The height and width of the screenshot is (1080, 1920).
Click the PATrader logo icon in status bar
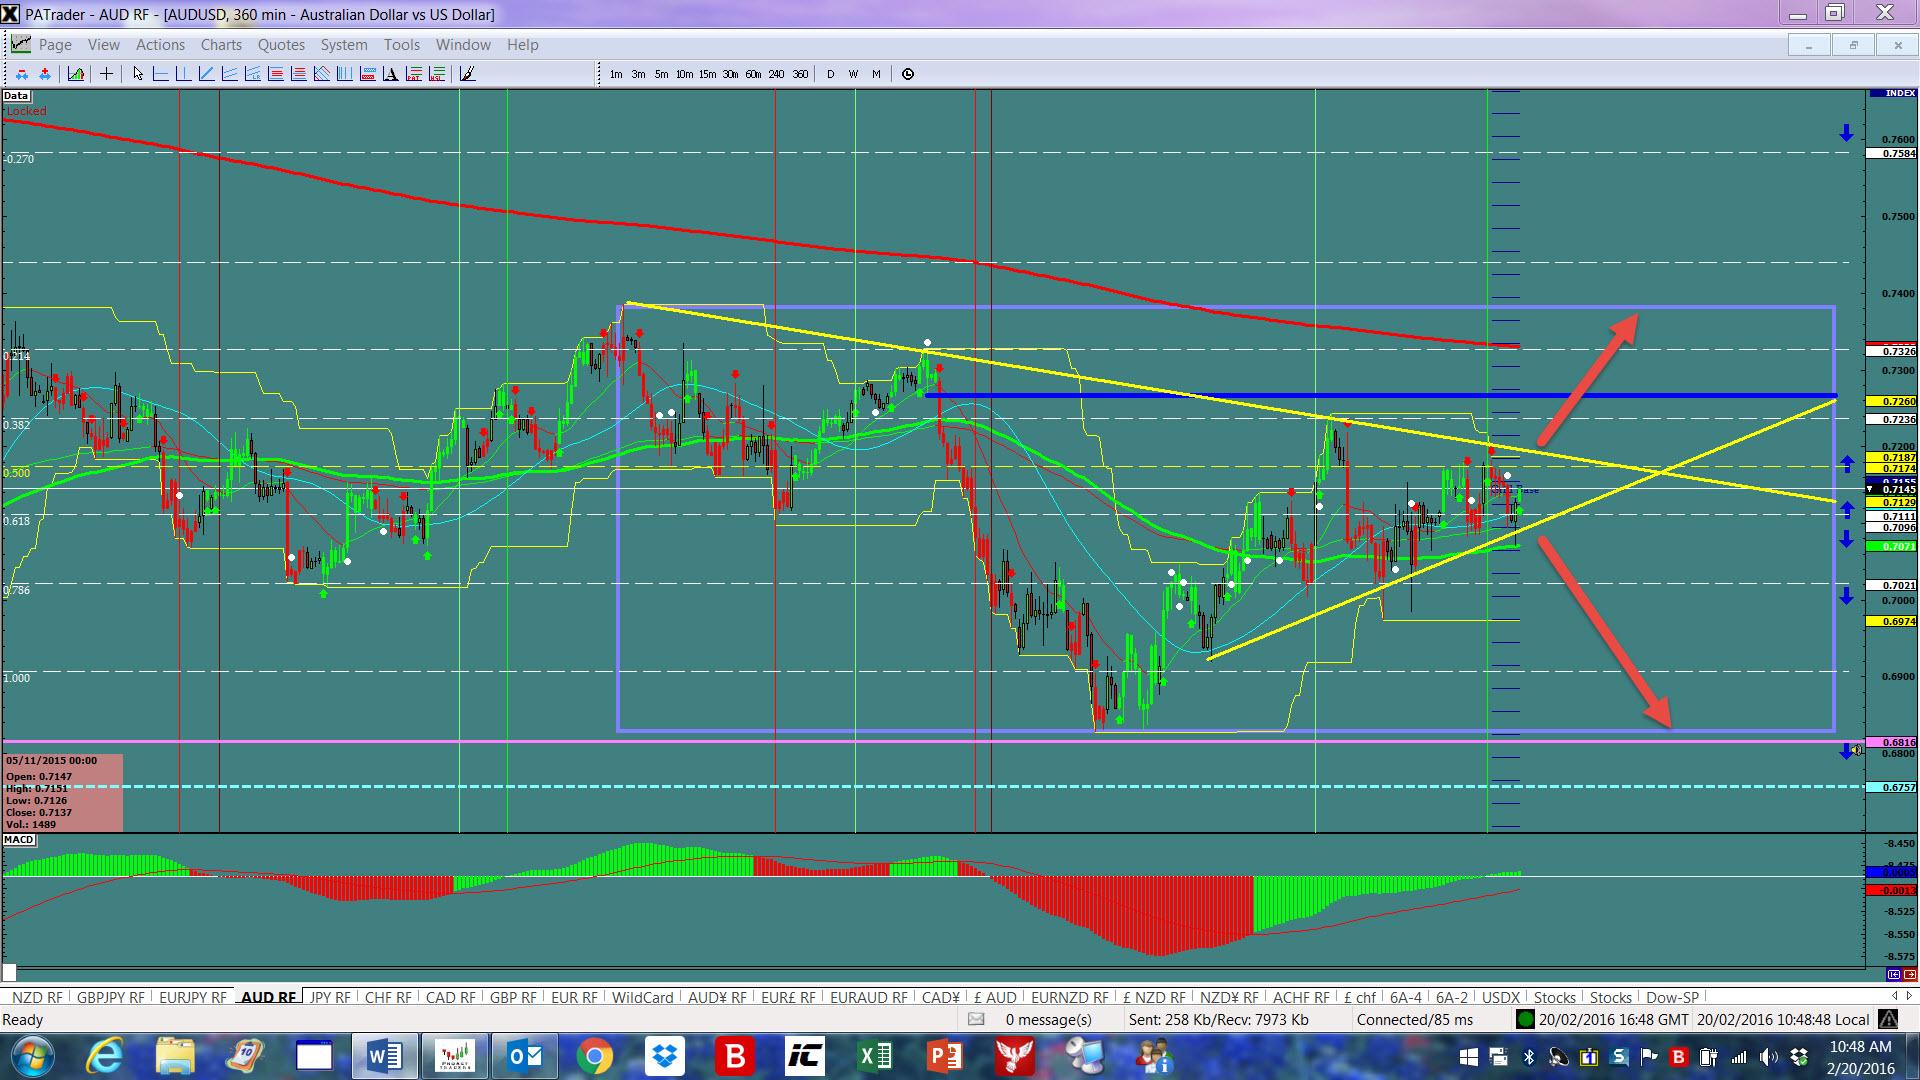point(1887,1020)
